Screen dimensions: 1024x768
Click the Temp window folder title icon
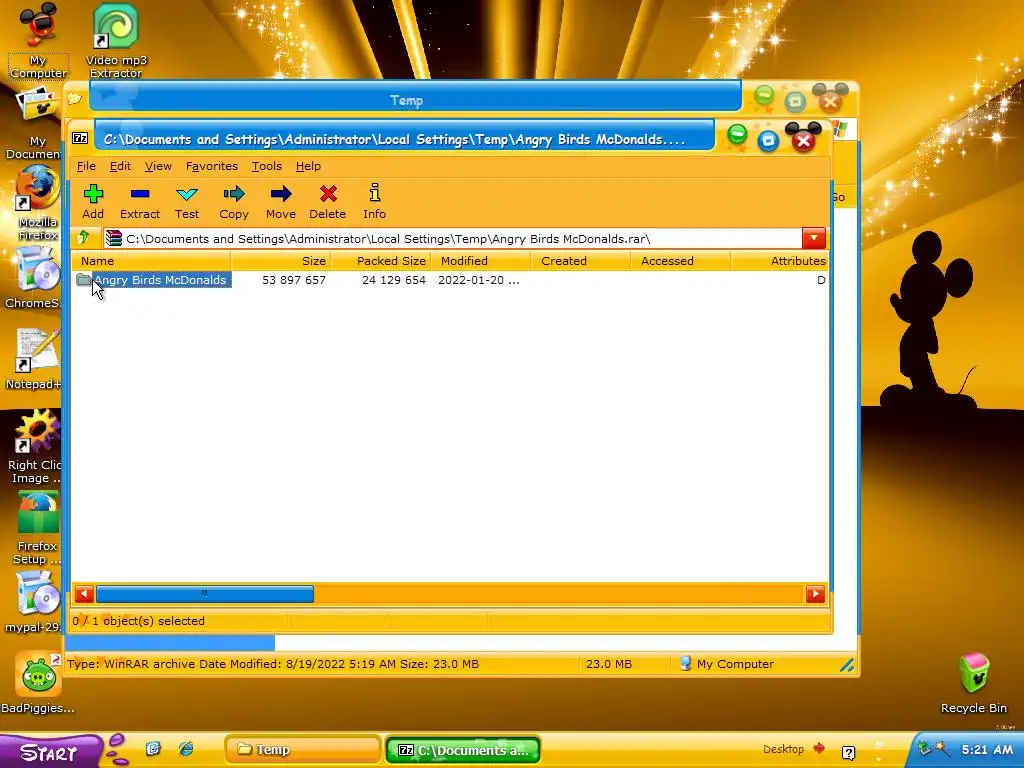pos(74,99)
